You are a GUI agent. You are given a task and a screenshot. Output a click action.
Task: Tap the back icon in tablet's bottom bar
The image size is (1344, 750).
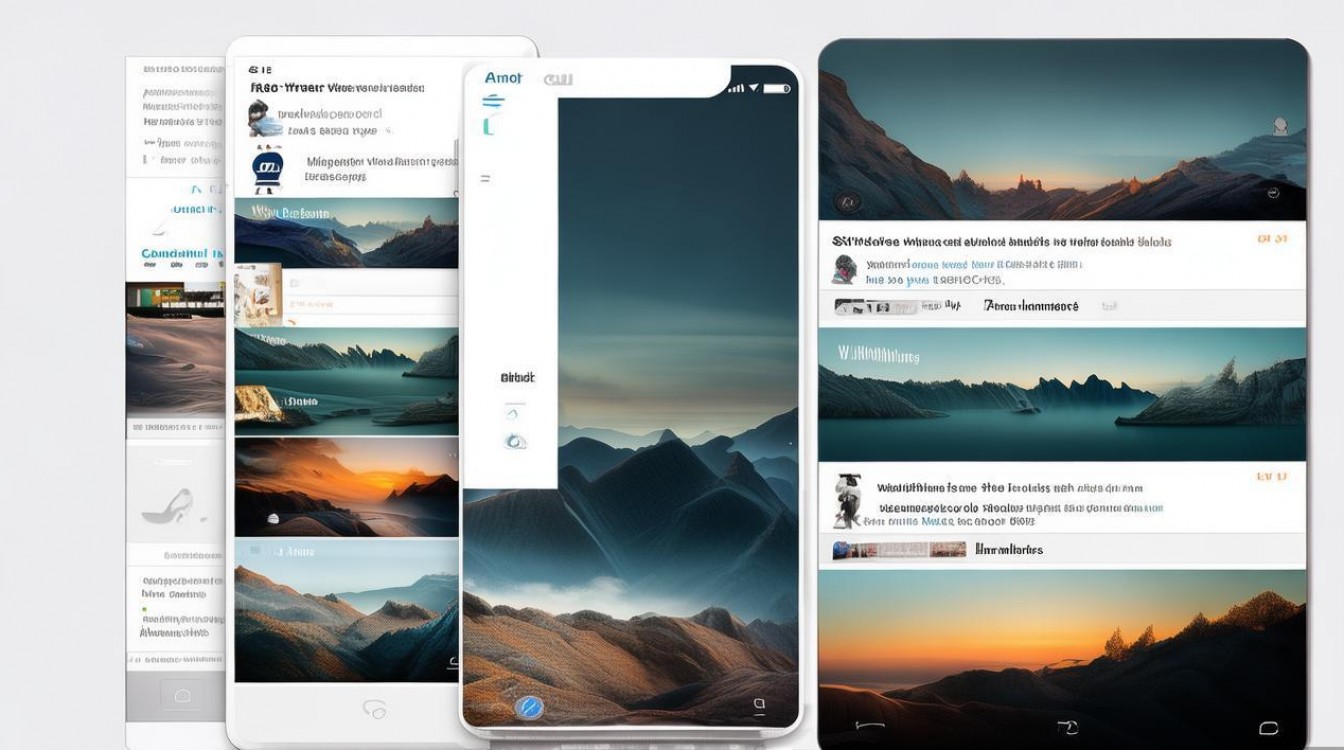click(868, 725)
